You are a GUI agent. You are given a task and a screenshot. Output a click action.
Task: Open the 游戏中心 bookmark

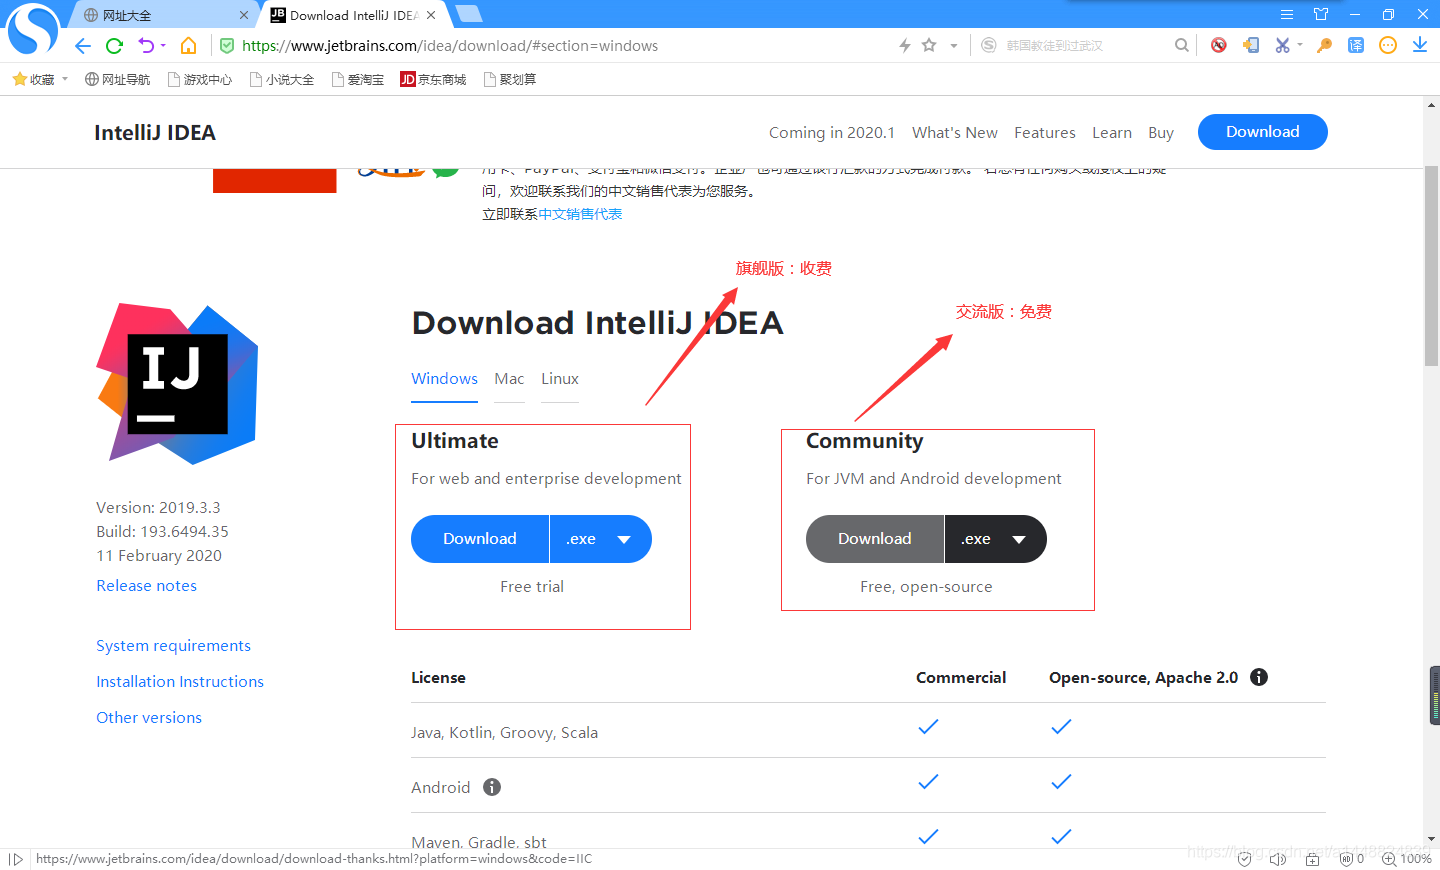199,79
